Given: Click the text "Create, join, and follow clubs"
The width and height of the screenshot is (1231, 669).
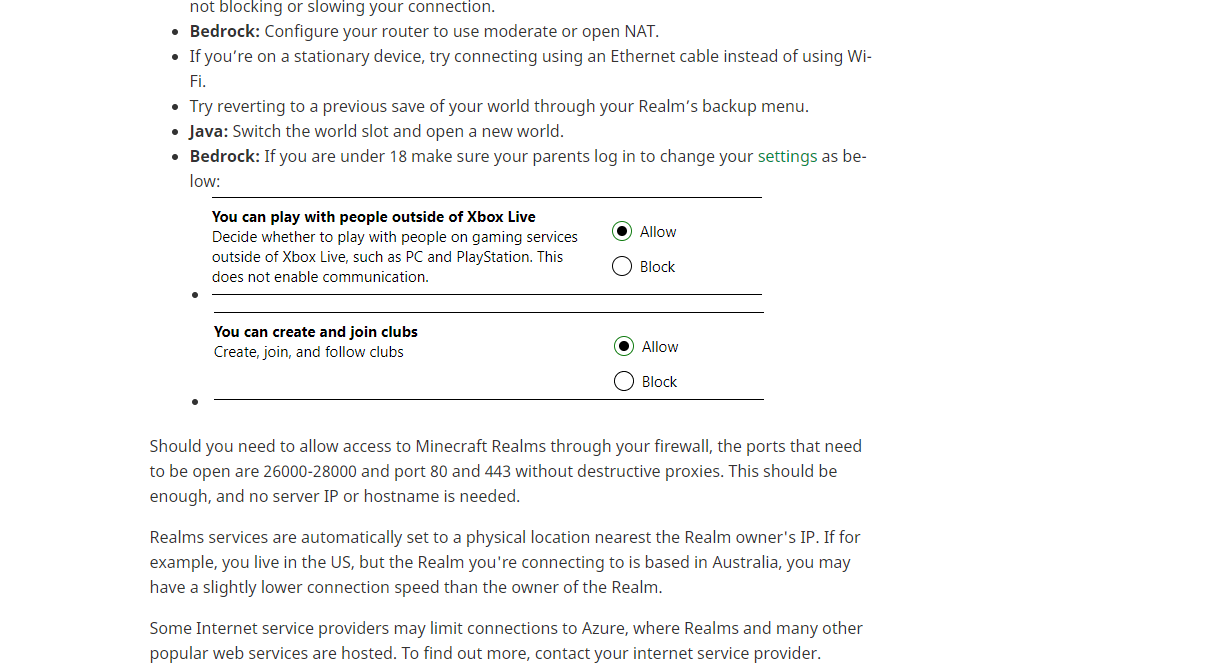Looking at the screenshot, I should click(309, 352).
